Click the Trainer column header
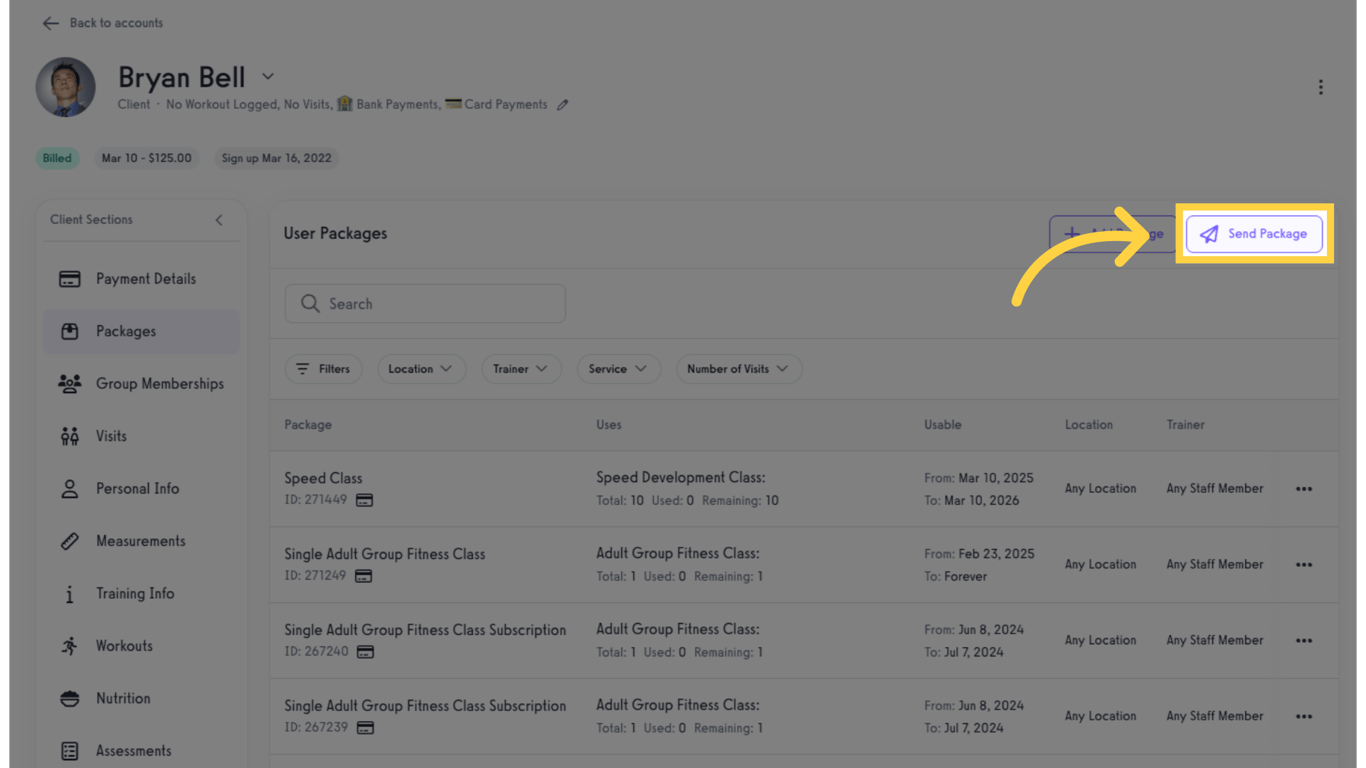Screen dimensions: 1366x768 pyautogui.click(x=1185, y=425)
